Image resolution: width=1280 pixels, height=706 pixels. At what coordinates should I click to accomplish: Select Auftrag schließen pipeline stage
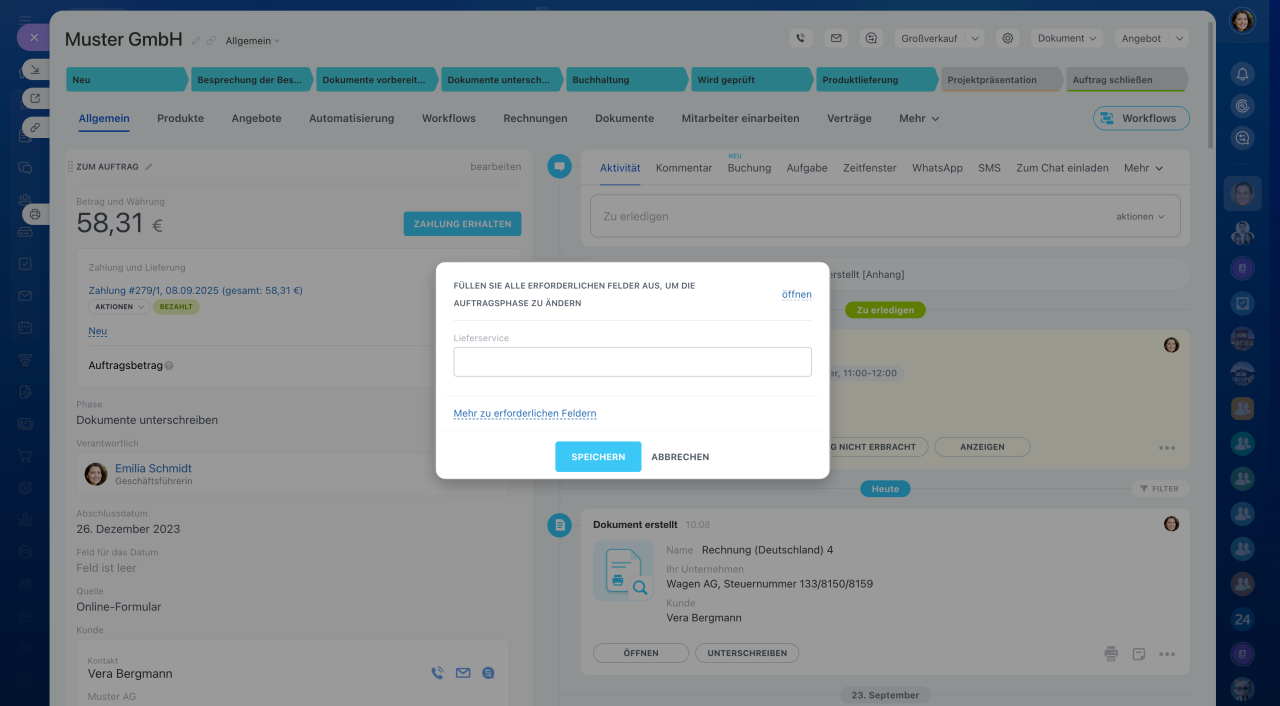click(x=1125, y=80)
